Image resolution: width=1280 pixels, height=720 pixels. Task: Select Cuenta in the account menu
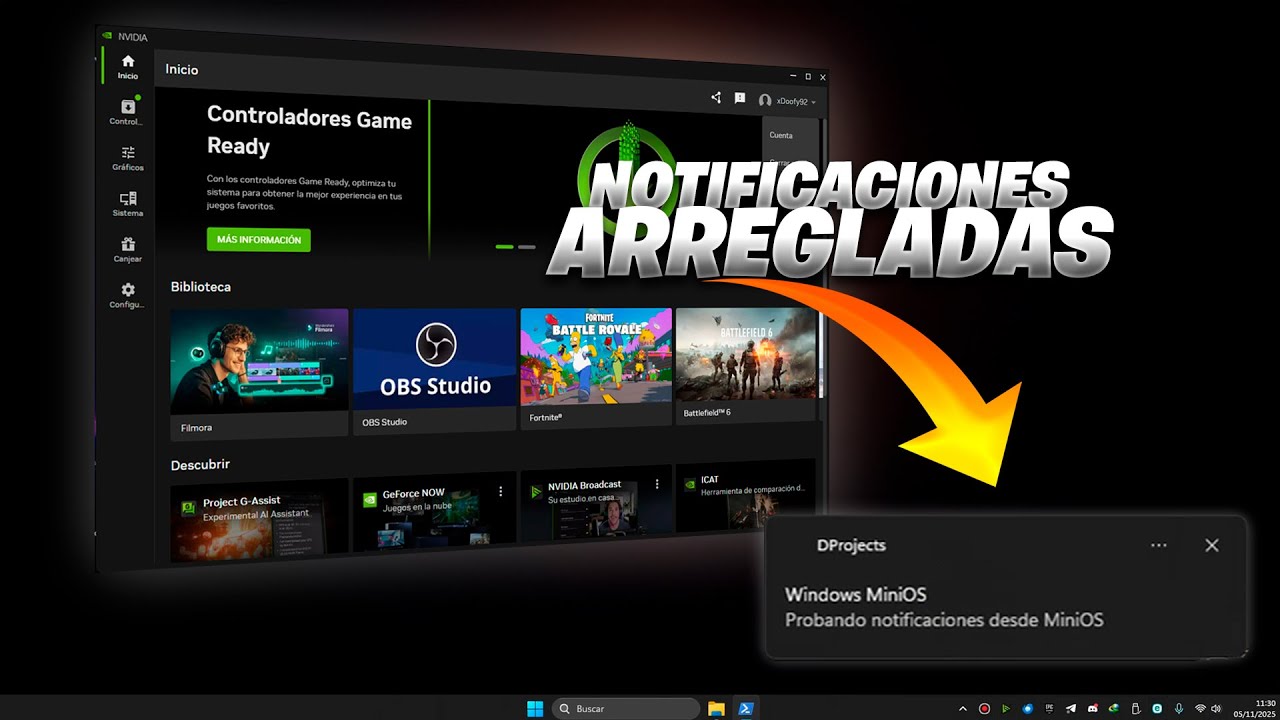pyautogui.click(x=781, y=135)
